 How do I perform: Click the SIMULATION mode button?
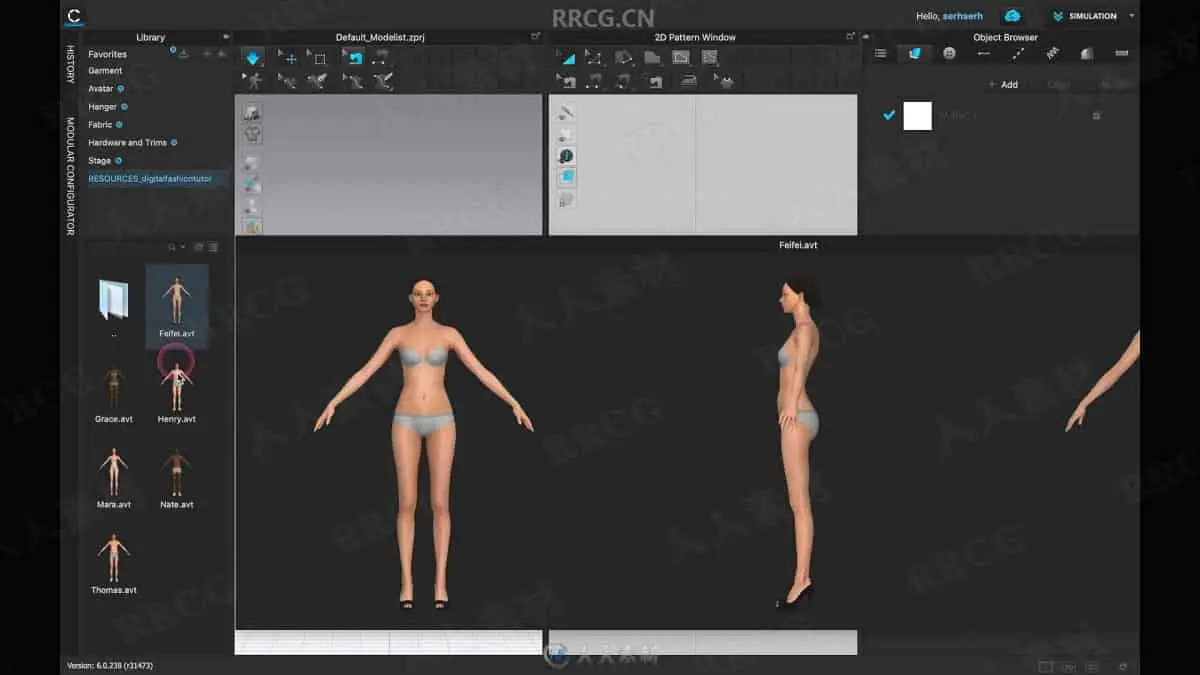(x=1085, y=16)
